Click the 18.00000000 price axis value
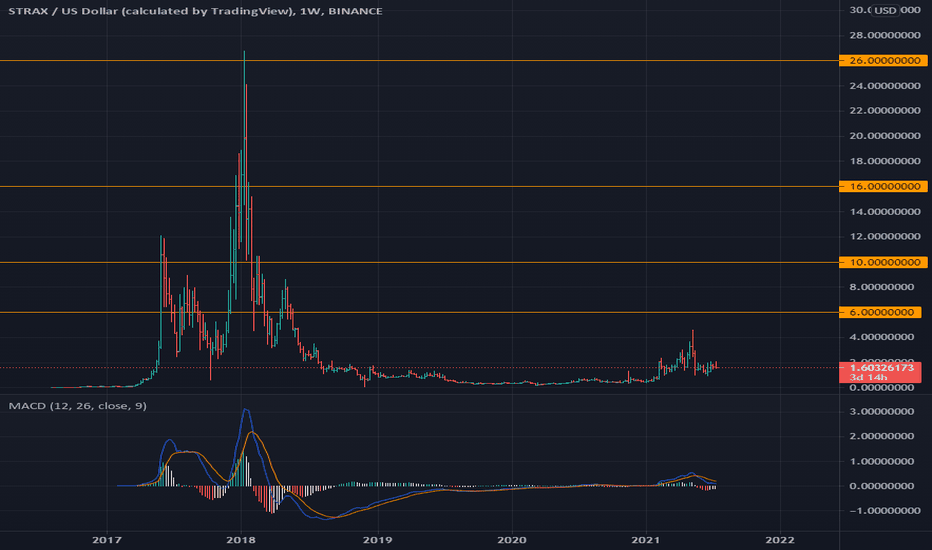The height and width of the screenshot is (550, 932). coord(885,161)
